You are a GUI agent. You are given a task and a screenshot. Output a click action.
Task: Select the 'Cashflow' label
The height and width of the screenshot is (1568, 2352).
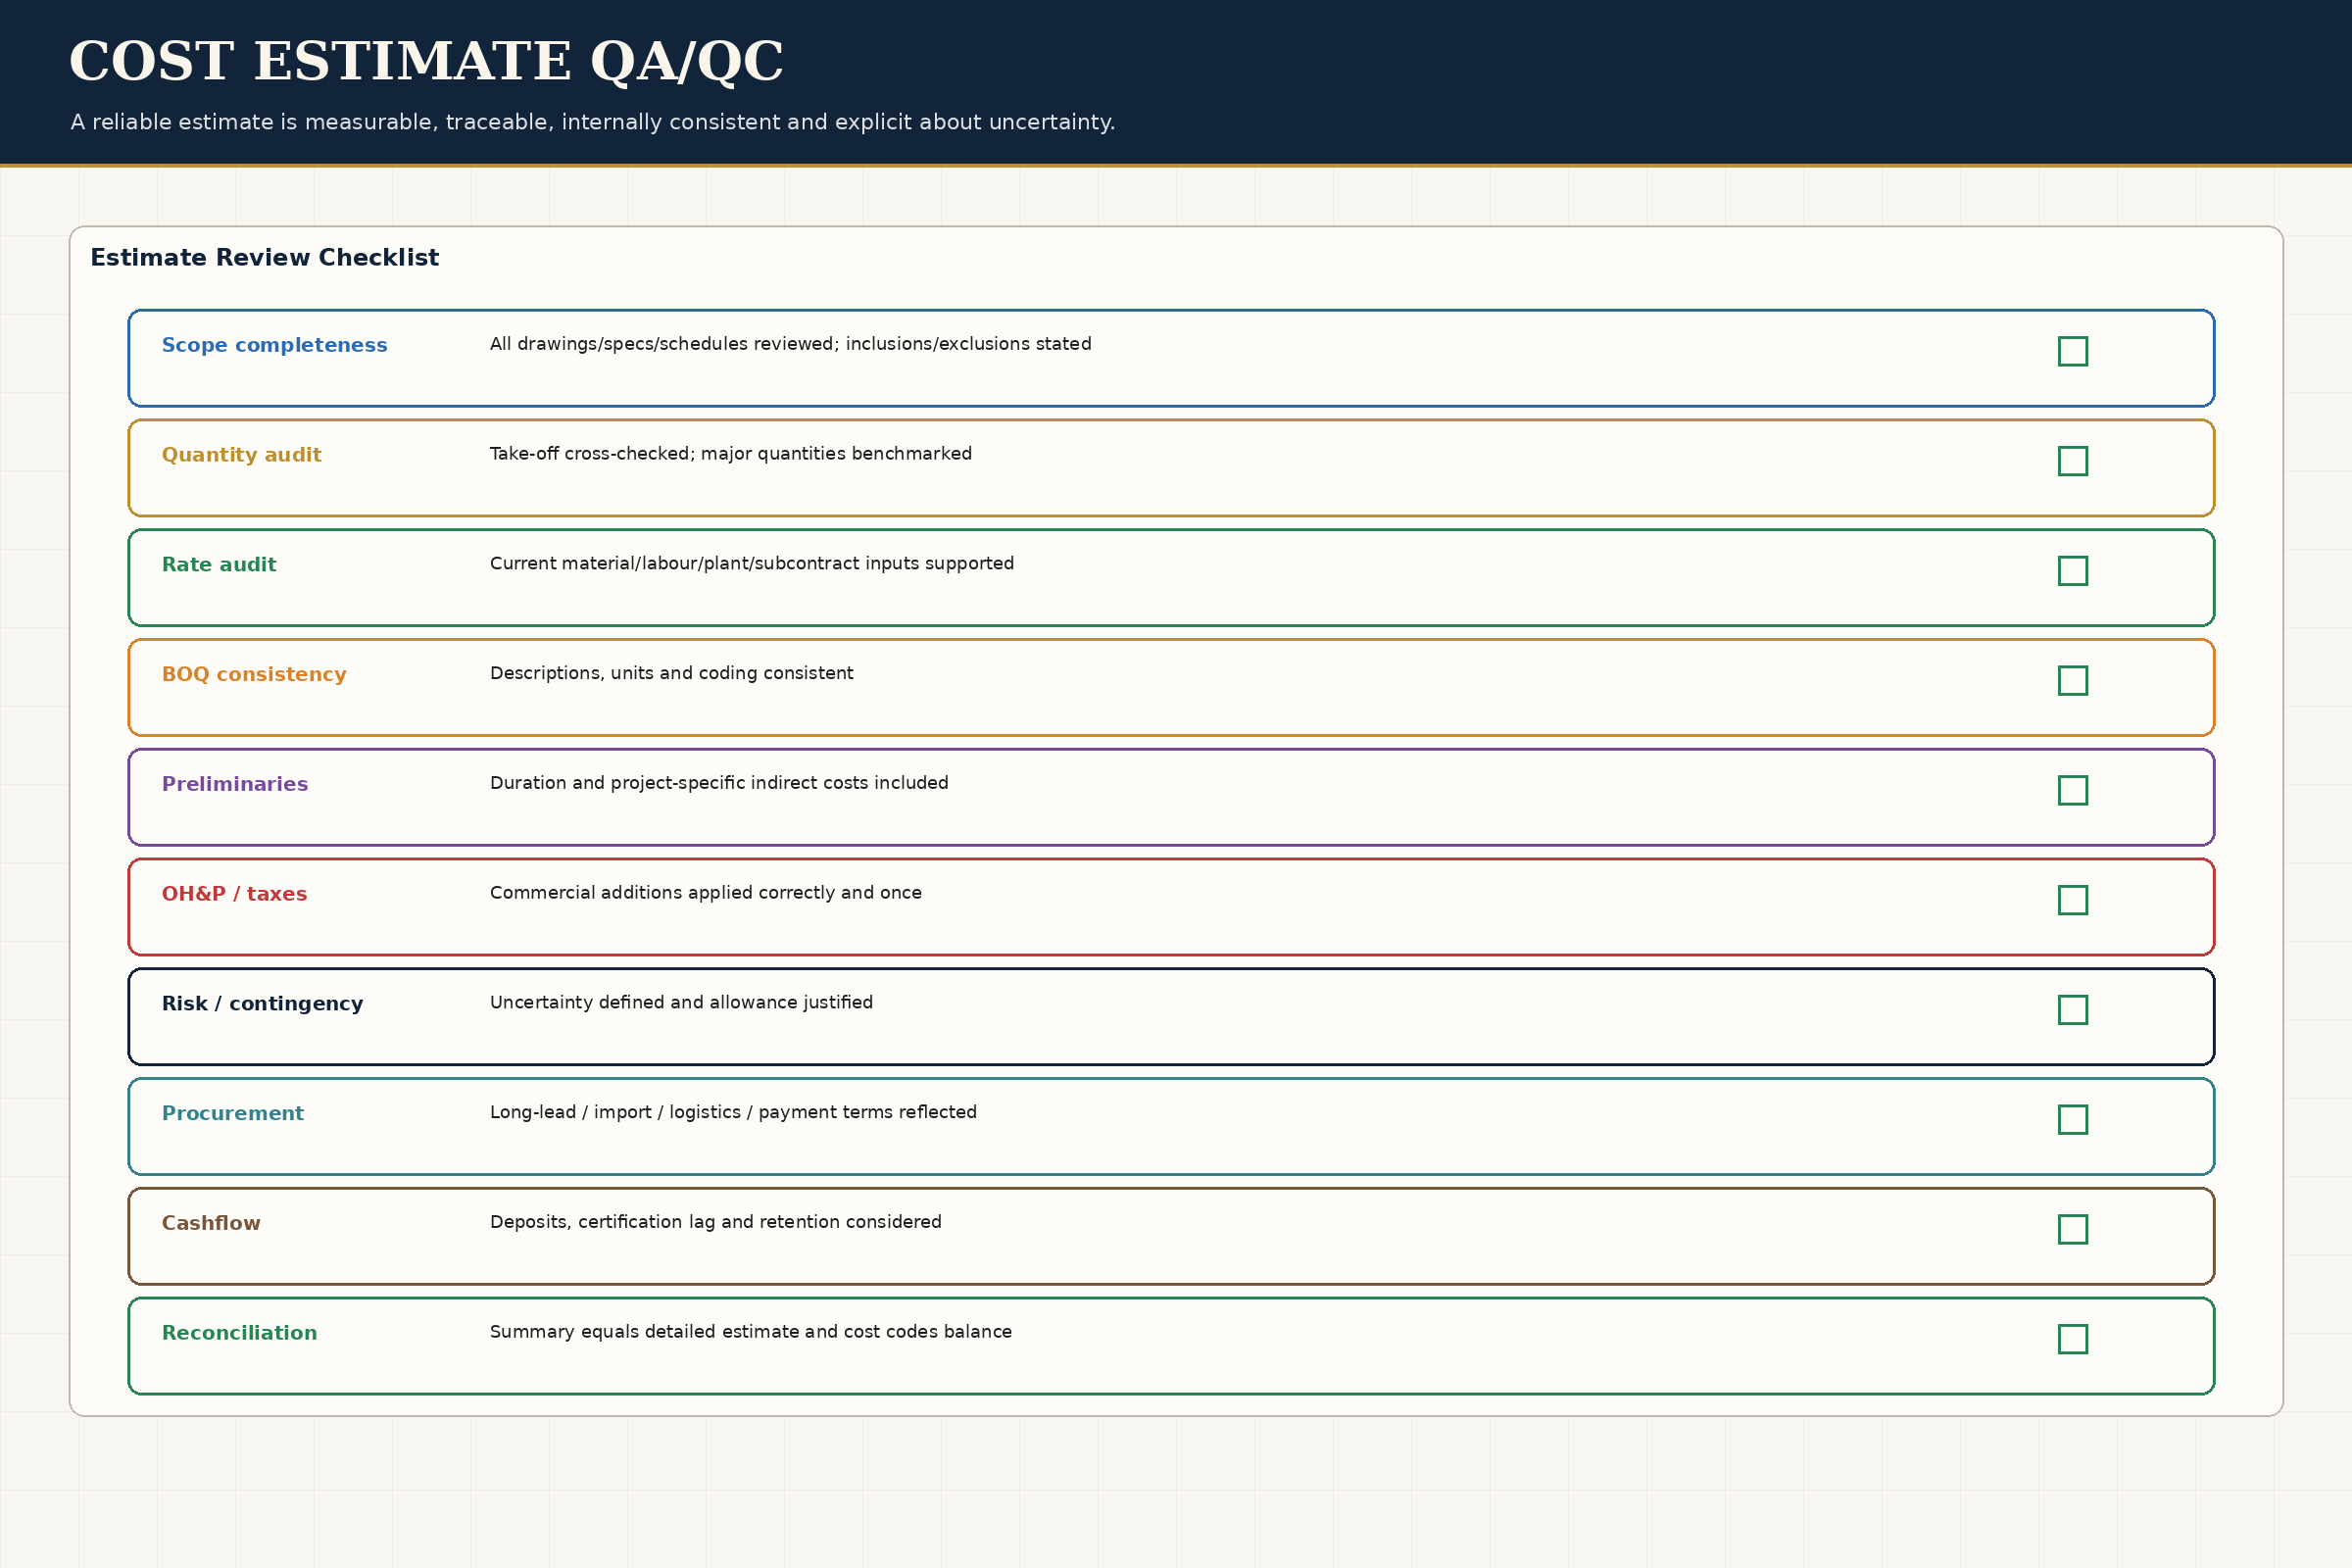[211, 1223]
